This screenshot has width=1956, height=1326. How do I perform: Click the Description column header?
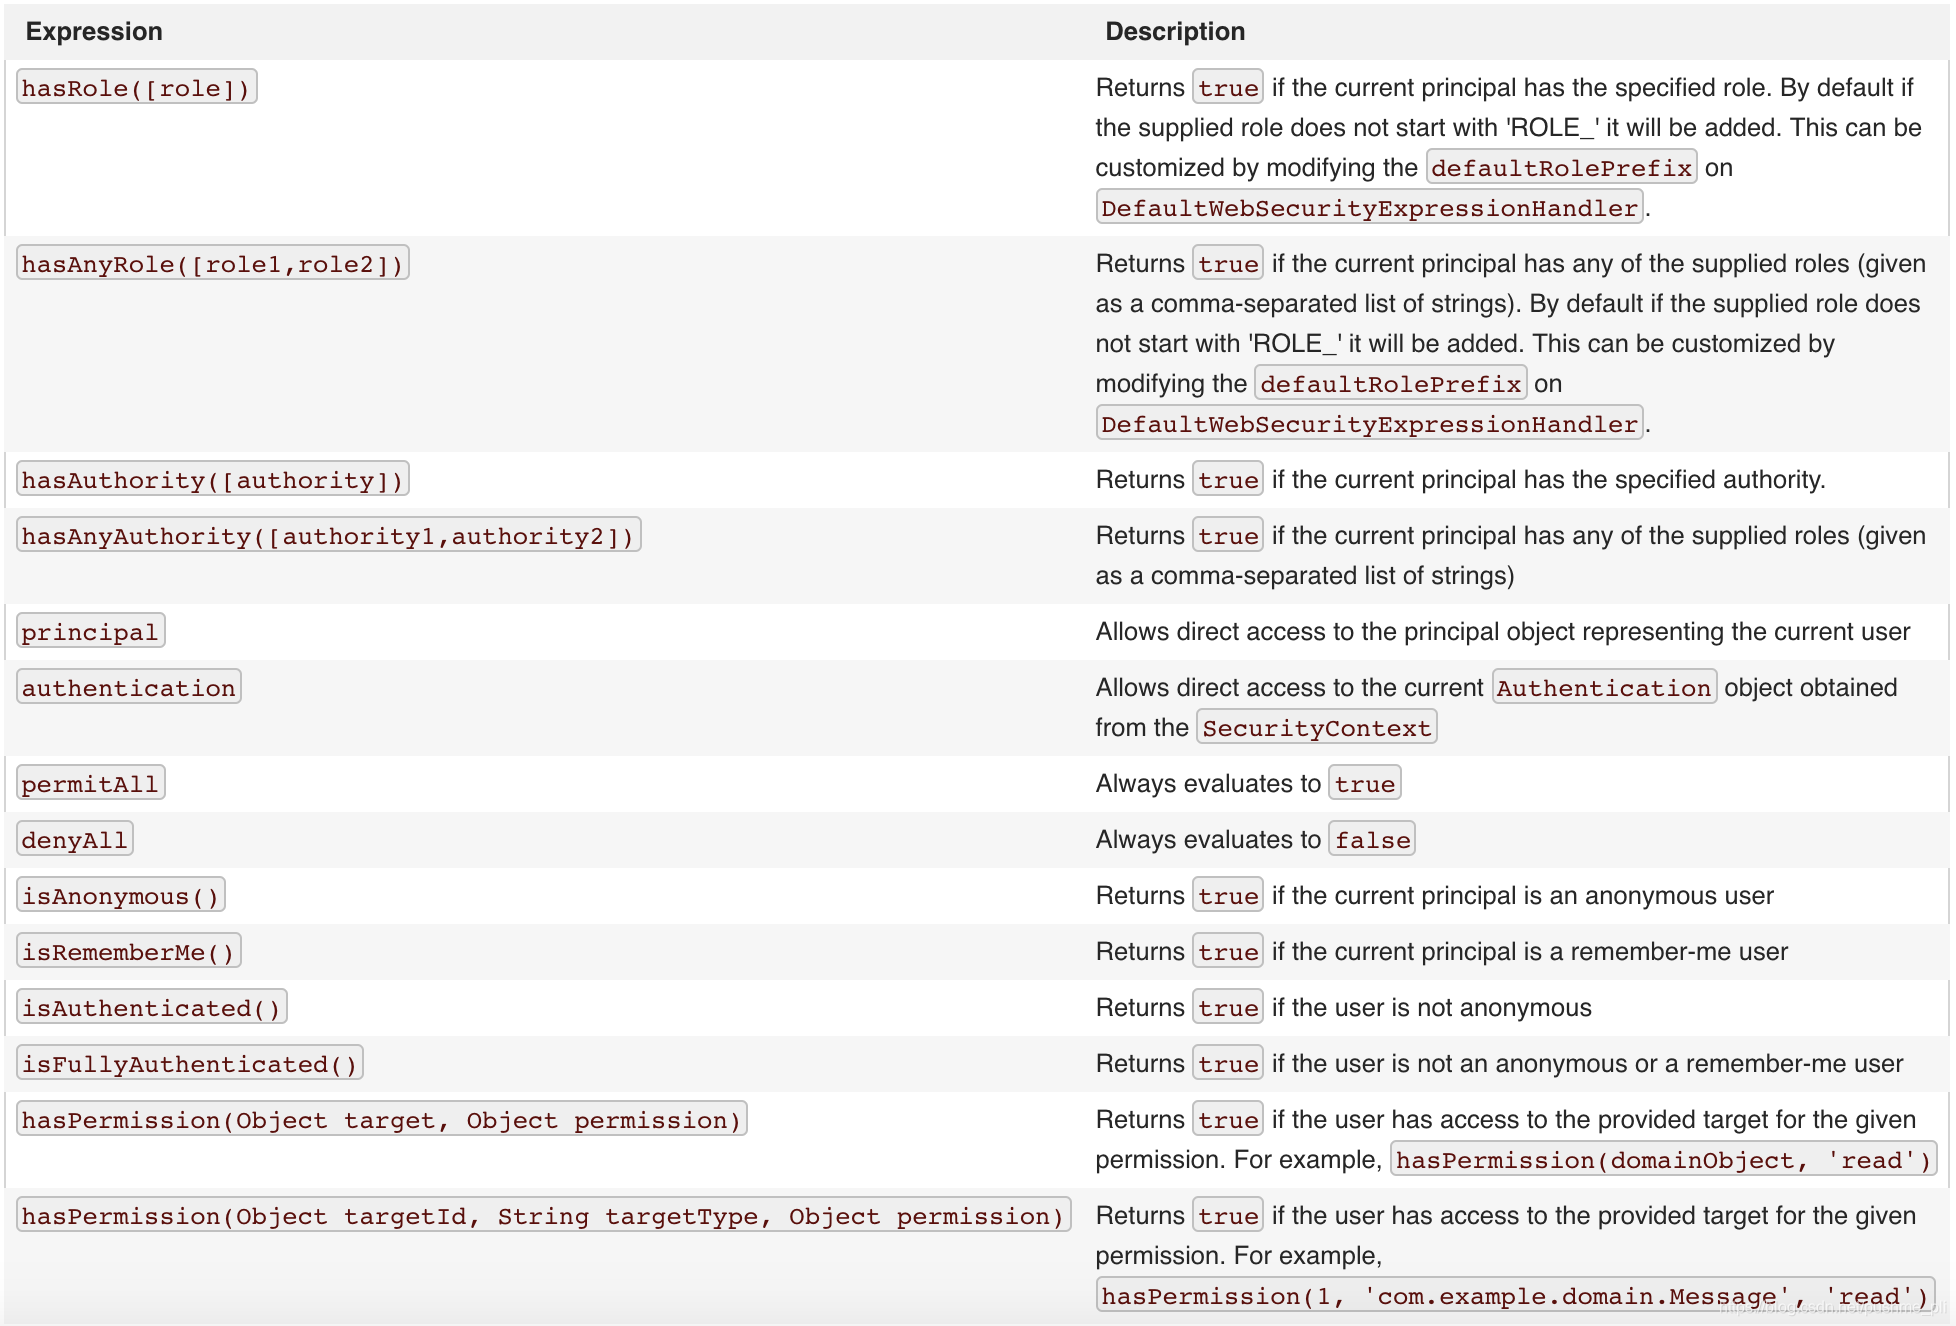[x=1174, y=31]
